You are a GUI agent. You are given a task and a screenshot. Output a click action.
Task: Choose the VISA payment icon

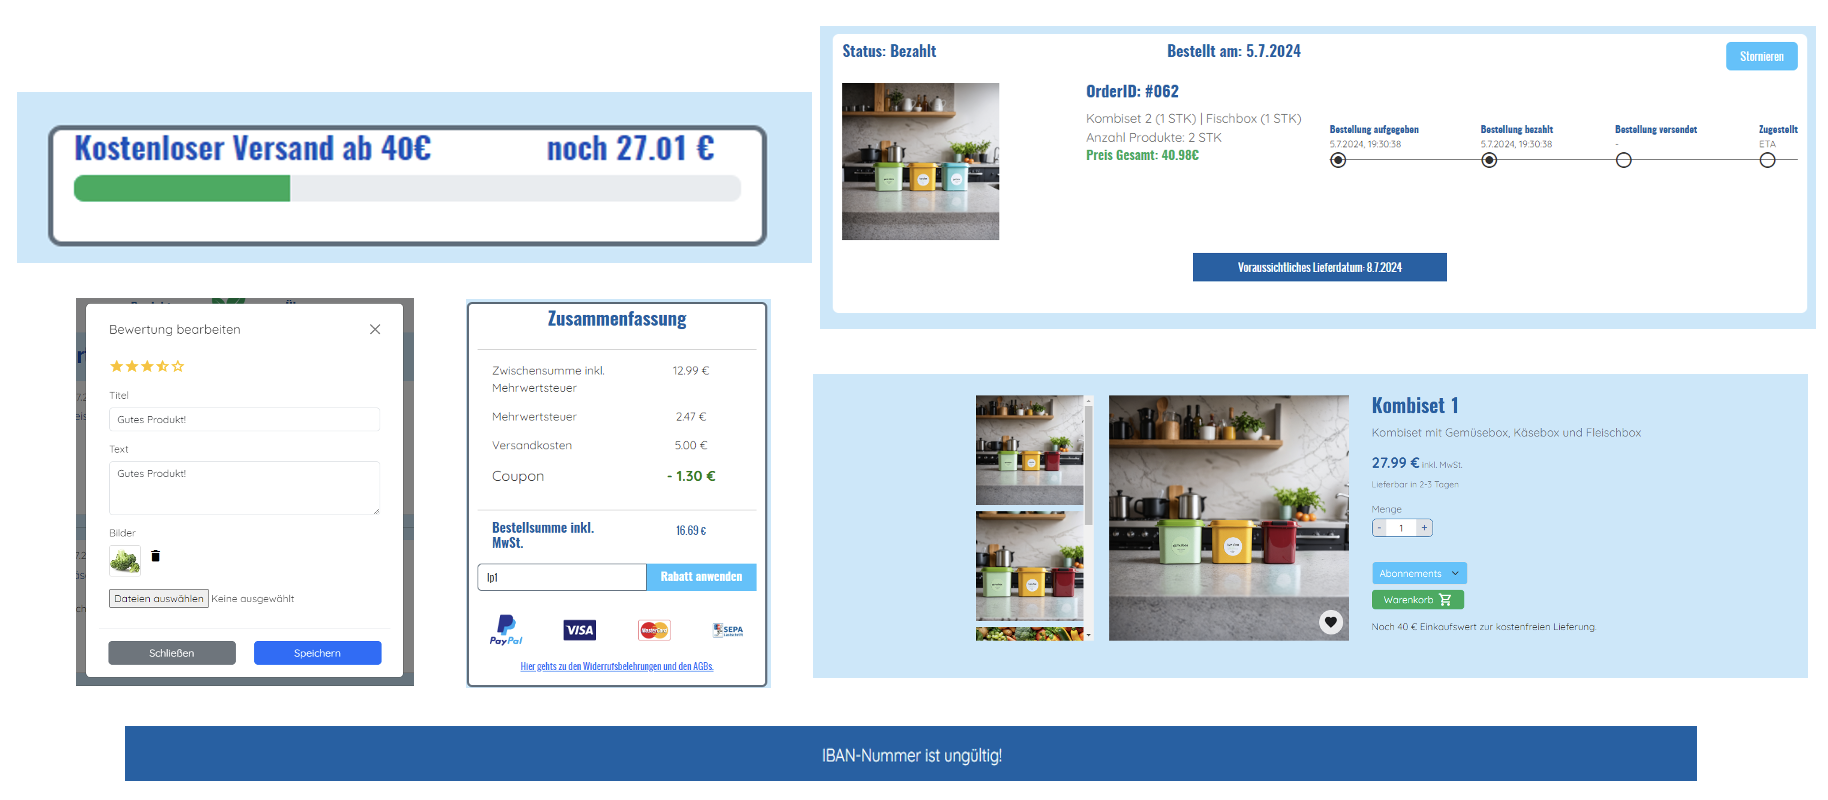pyautogui.click(x=580, y=630)
